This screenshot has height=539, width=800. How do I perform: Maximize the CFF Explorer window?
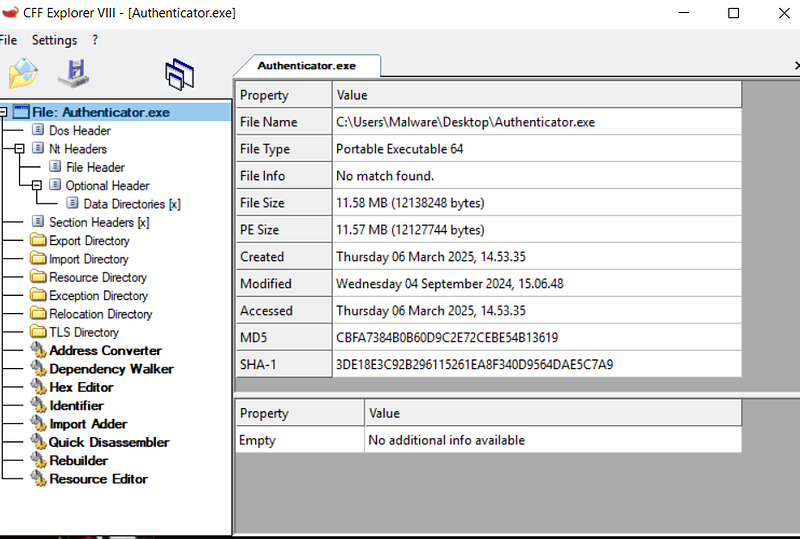tap(733, 13)
